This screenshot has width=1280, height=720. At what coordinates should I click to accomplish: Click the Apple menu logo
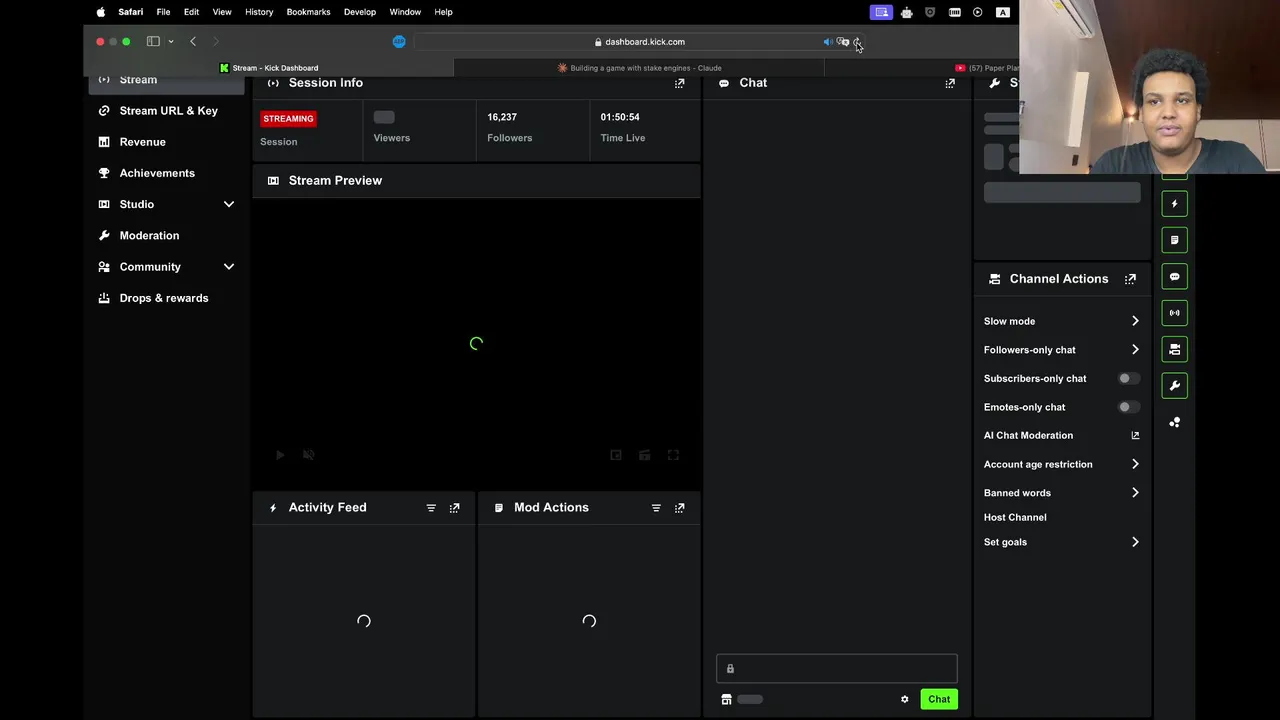[101, 12]
